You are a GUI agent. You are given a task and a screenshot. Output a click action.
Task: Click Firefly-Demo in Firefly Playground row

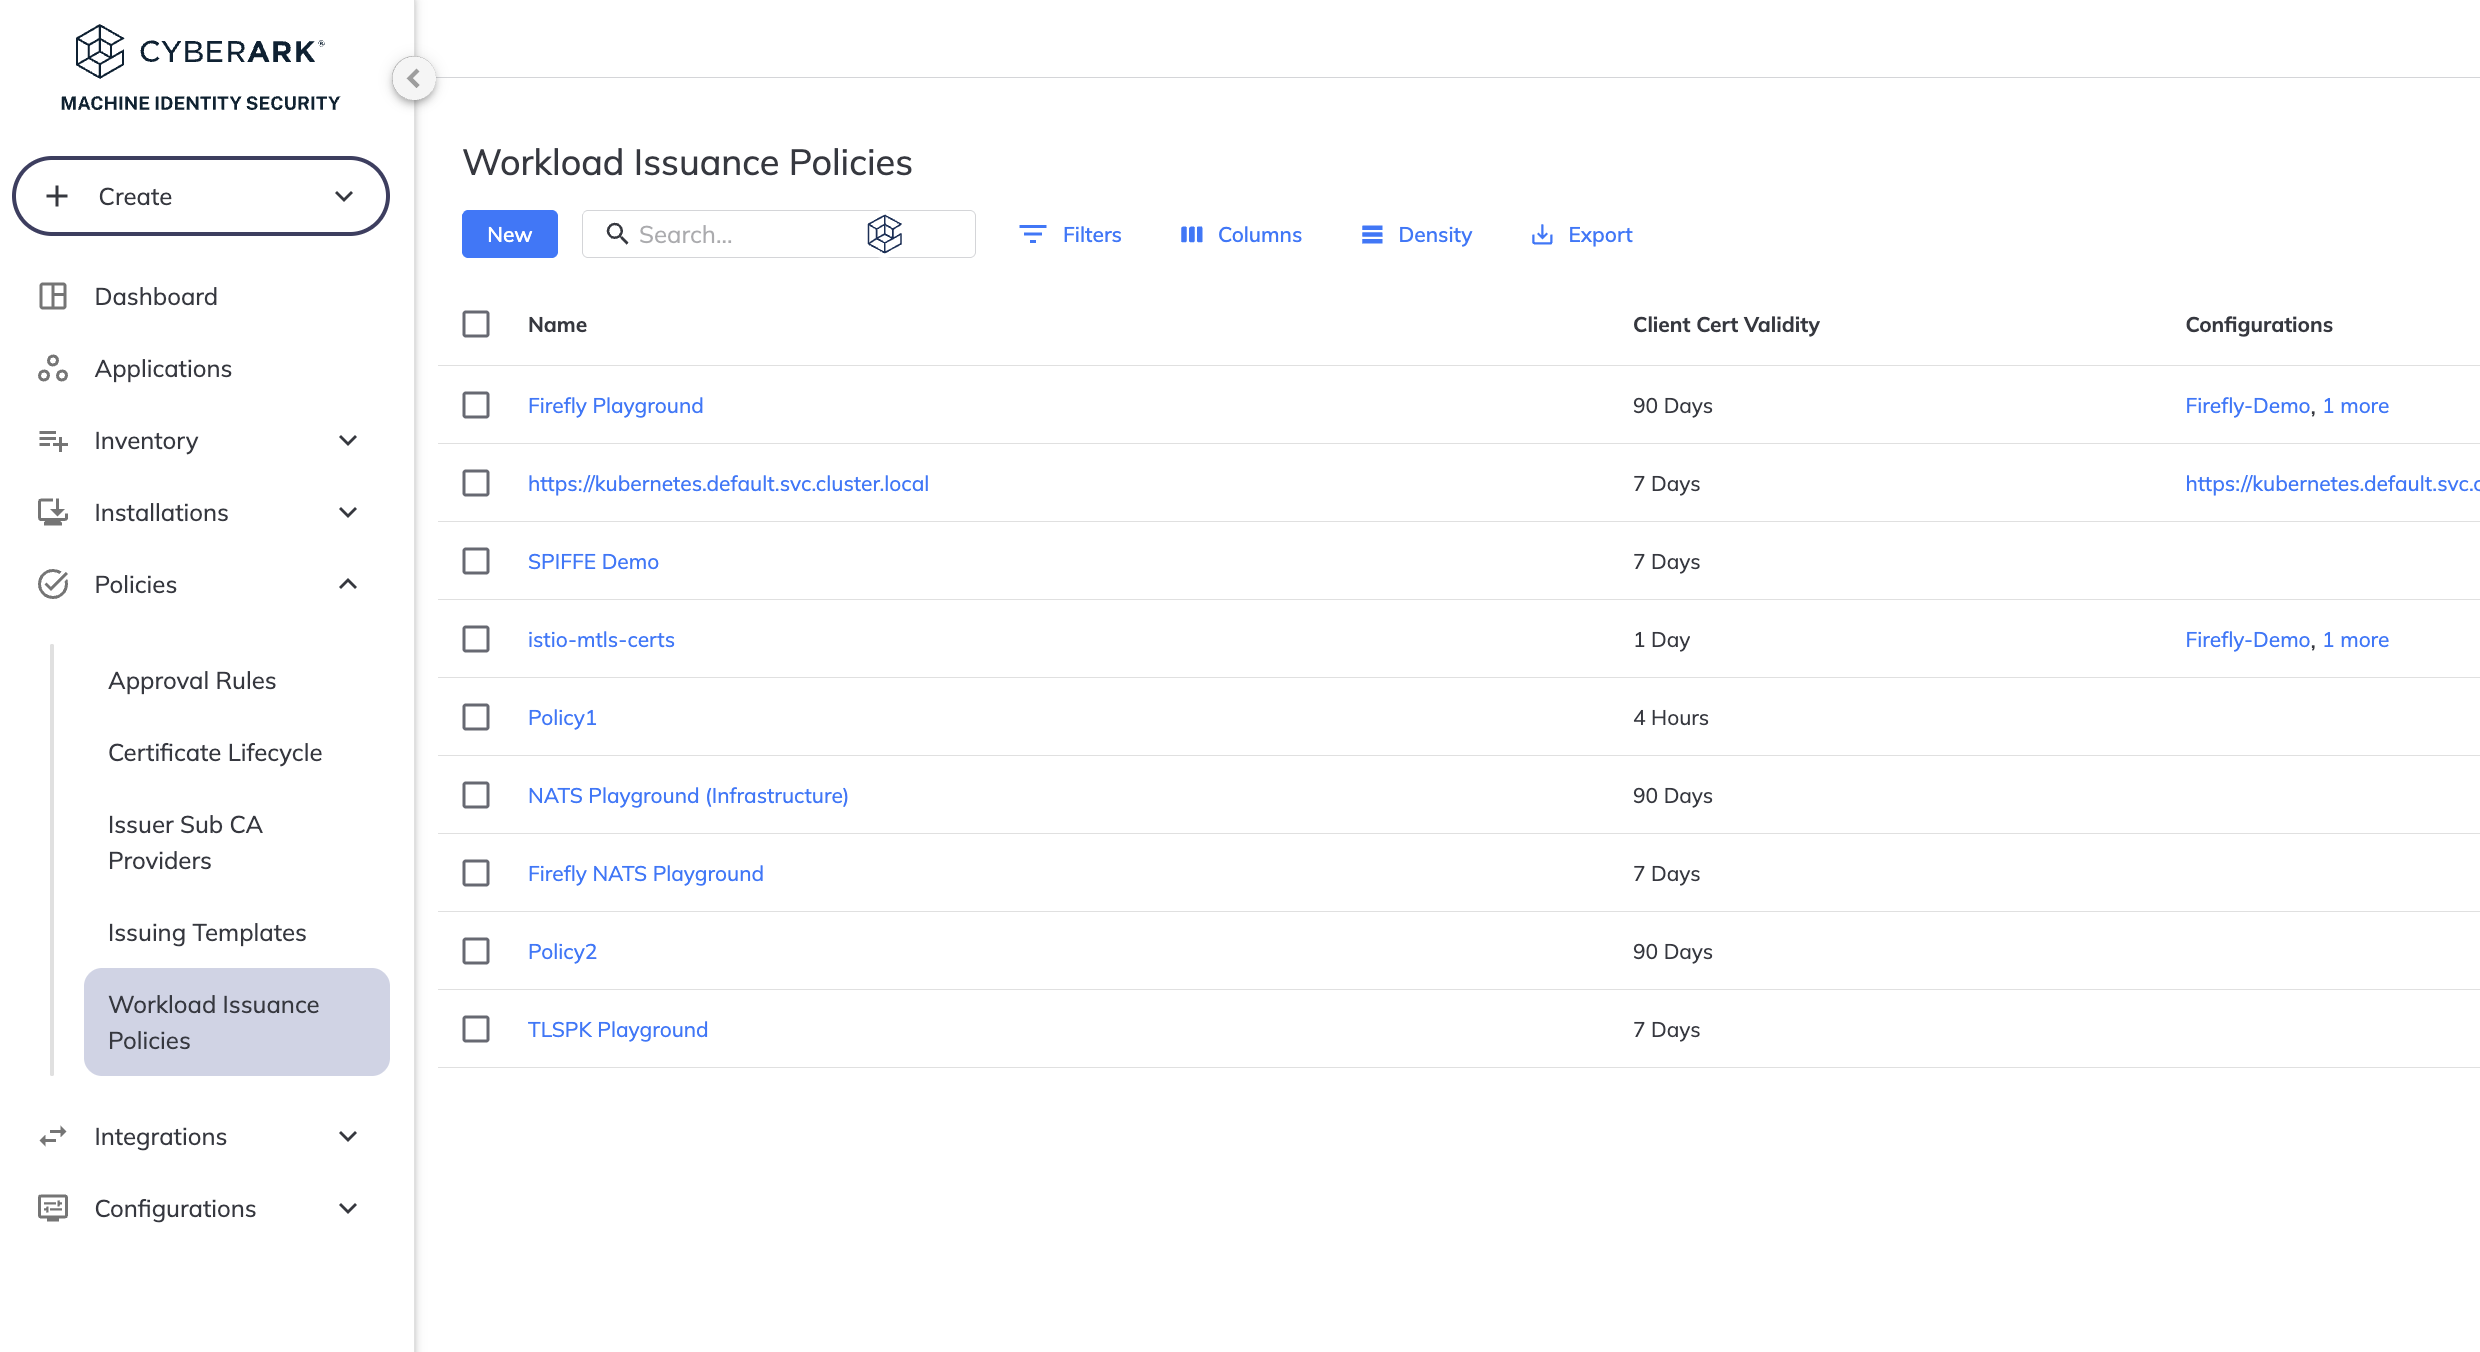pyautogui.click(x=2247, y=405)
